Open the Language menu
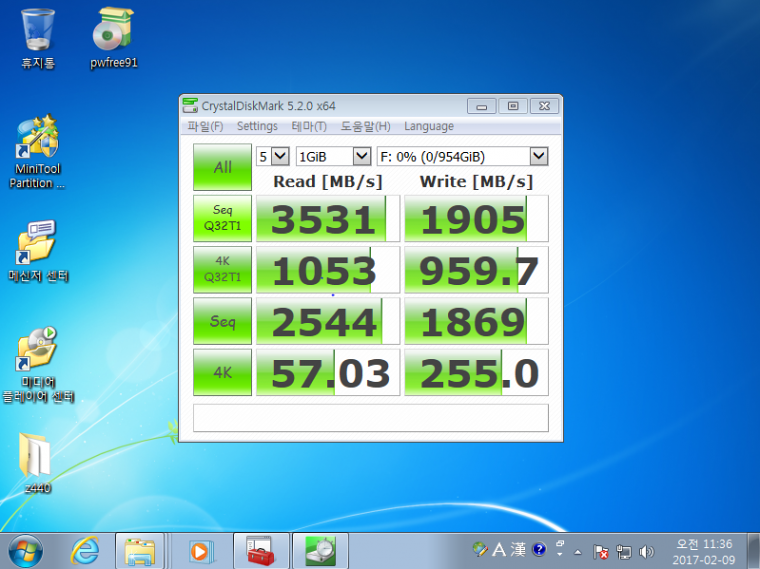Image resolution: width=760 pixels, height=569 pixels. click(429, 126)
